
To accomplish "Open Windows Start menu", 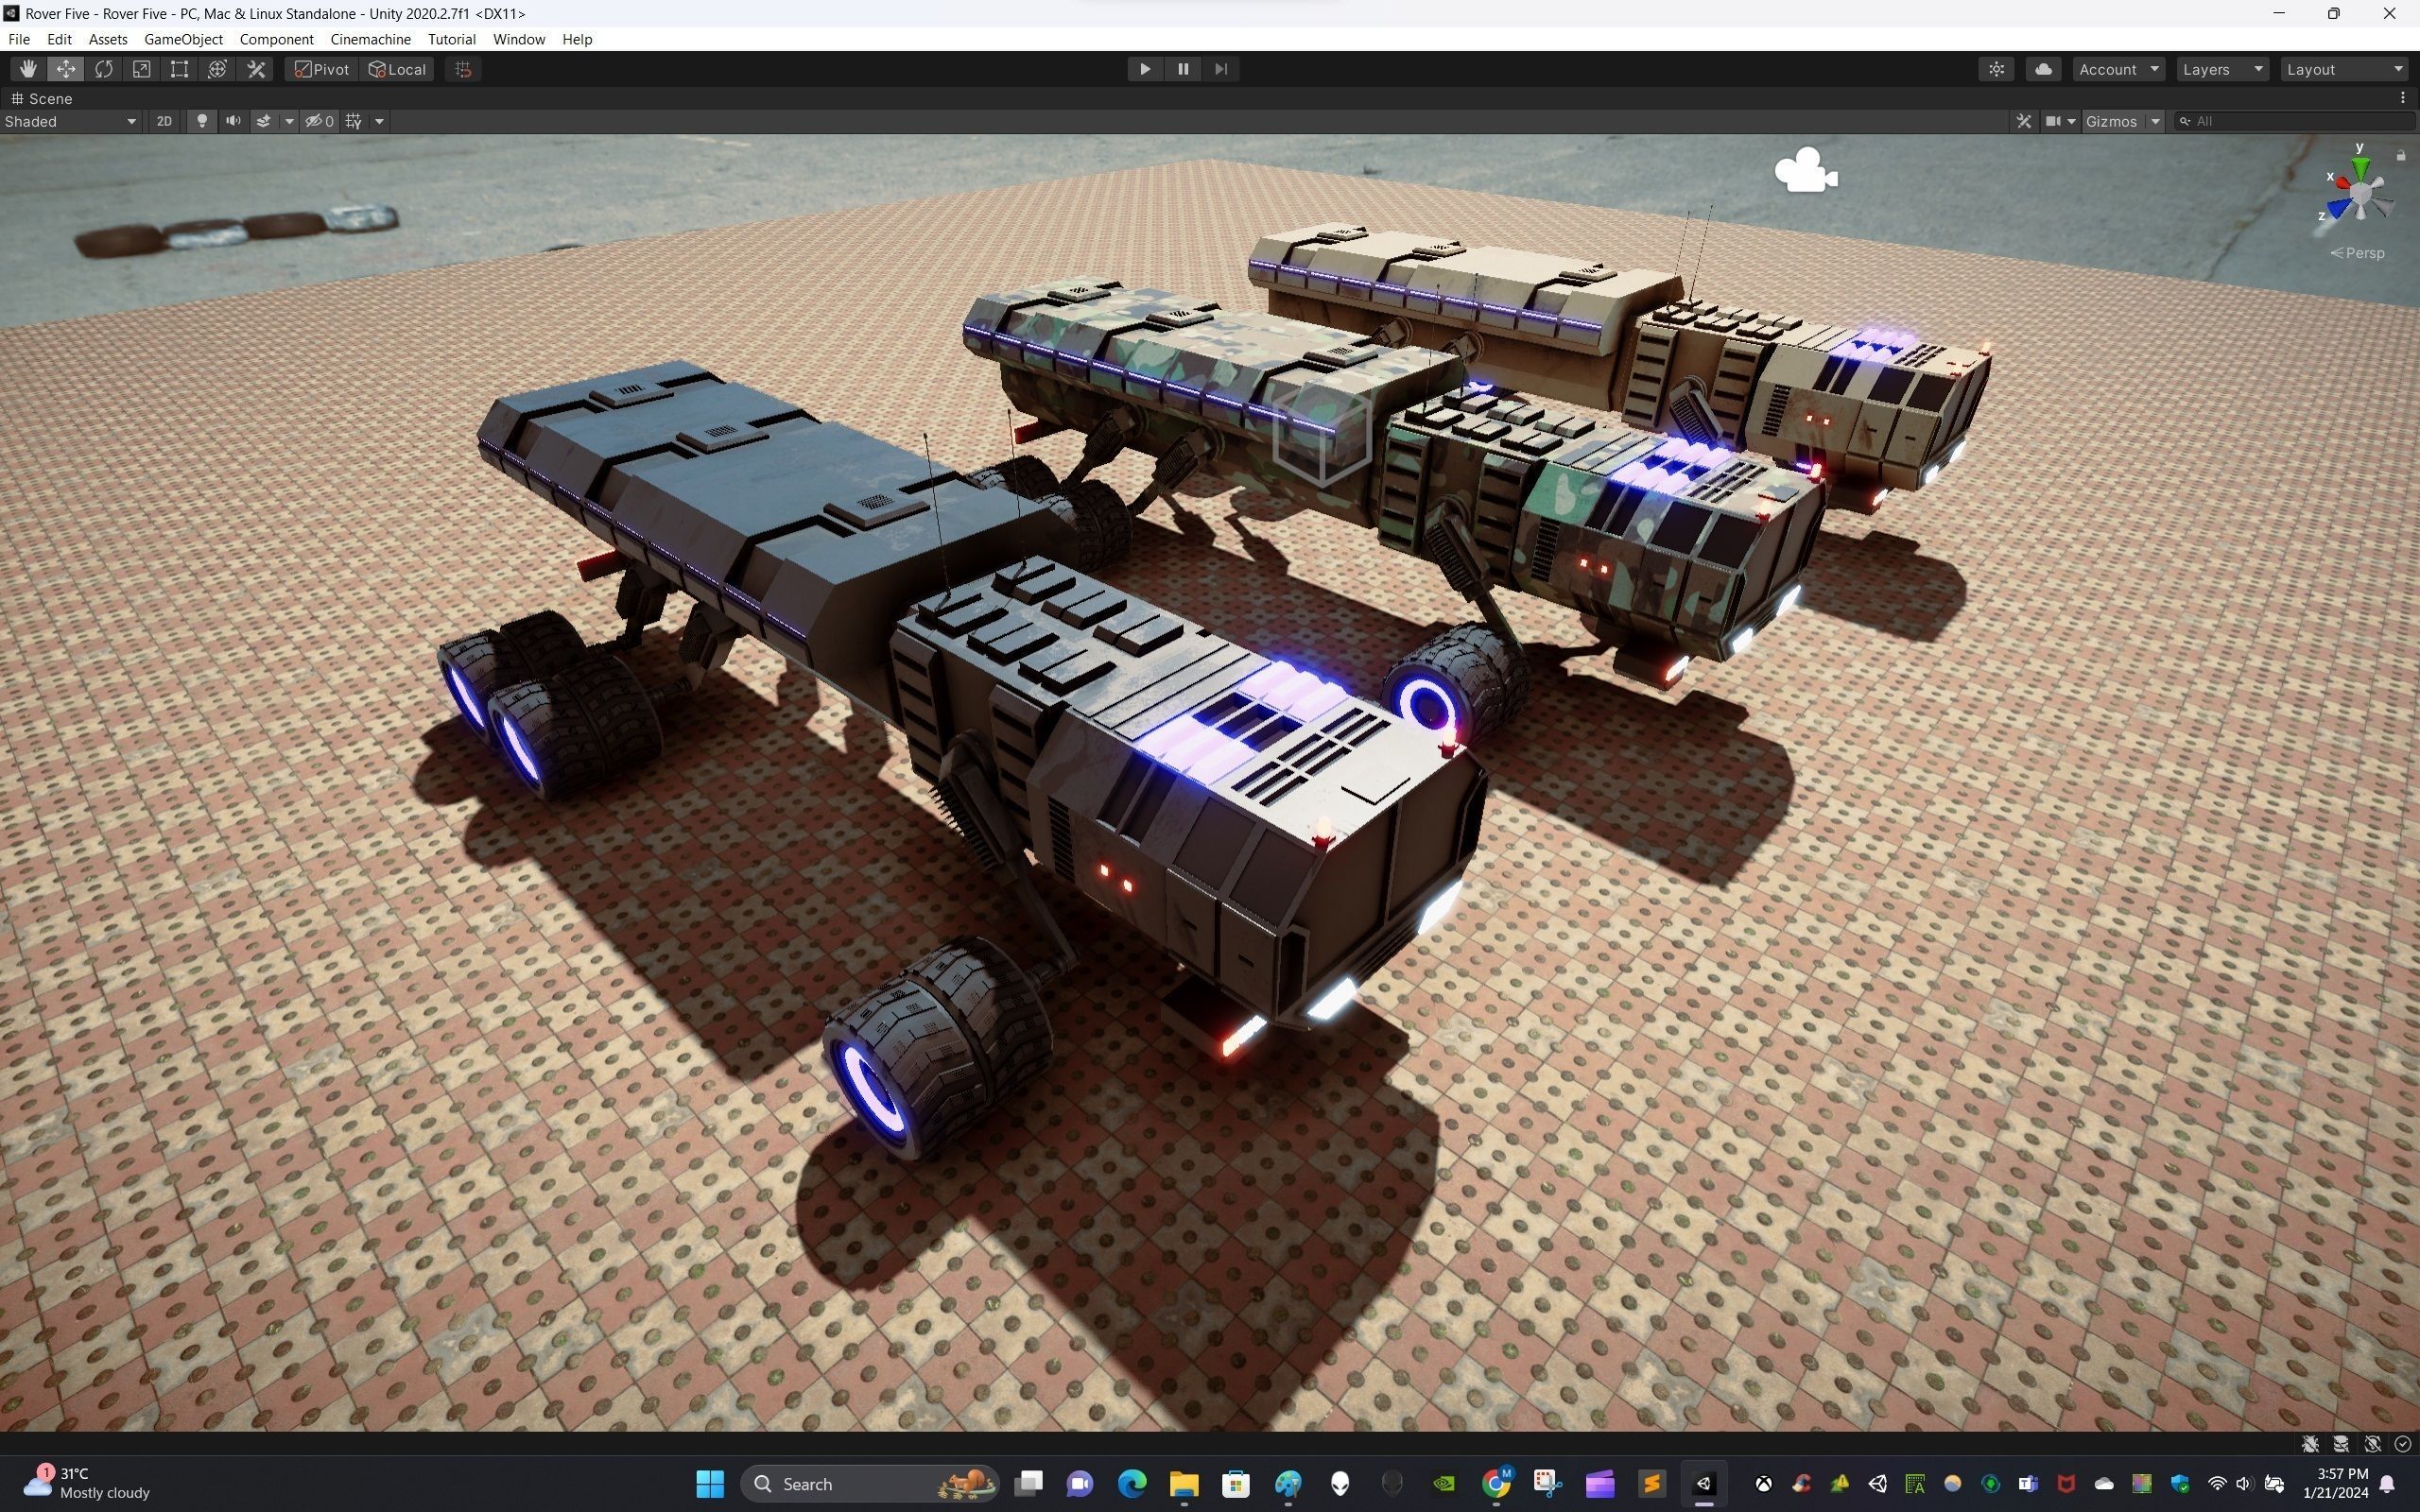I will point(710,1483).
